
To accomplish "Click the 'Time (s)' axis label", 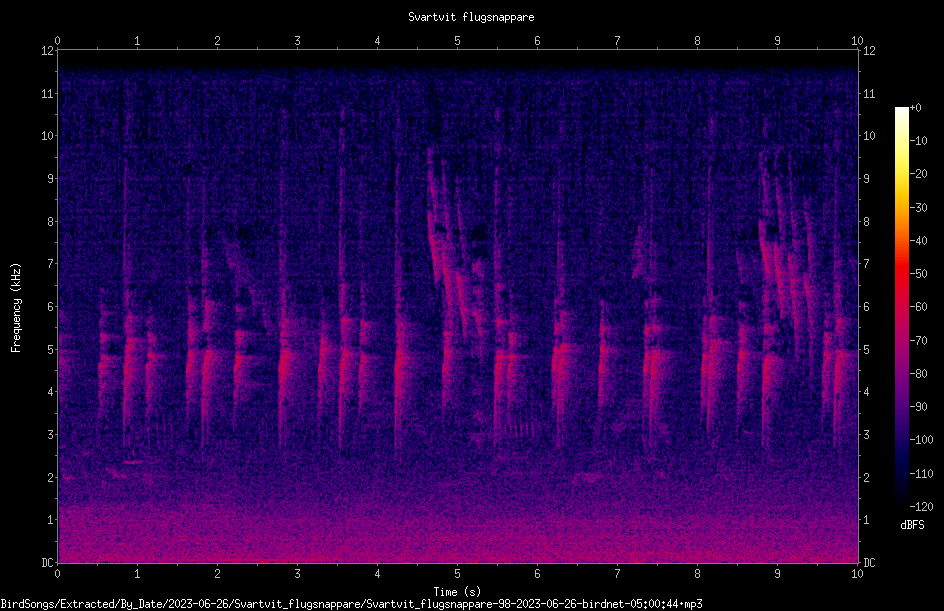I will 457,592.
